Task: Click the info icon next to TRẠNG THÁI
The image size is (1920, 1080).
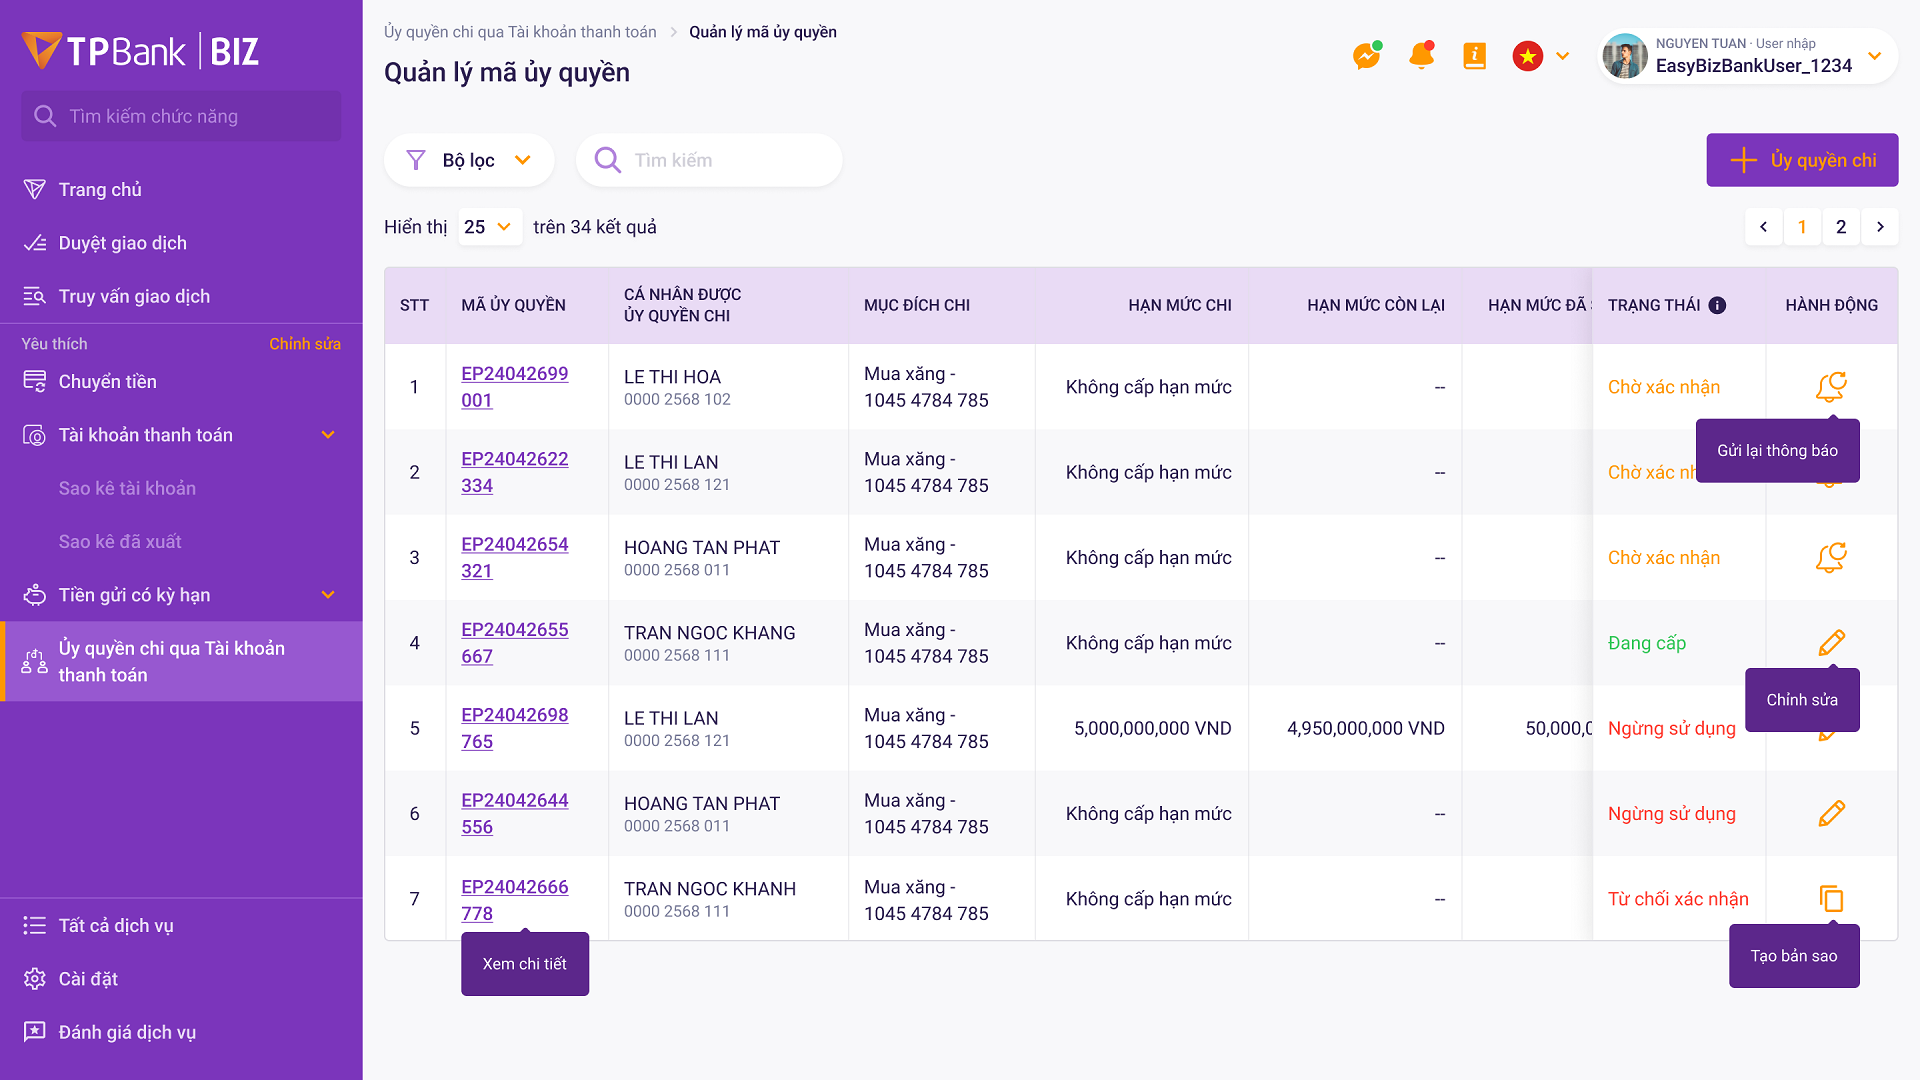Action: point(1717,305)
